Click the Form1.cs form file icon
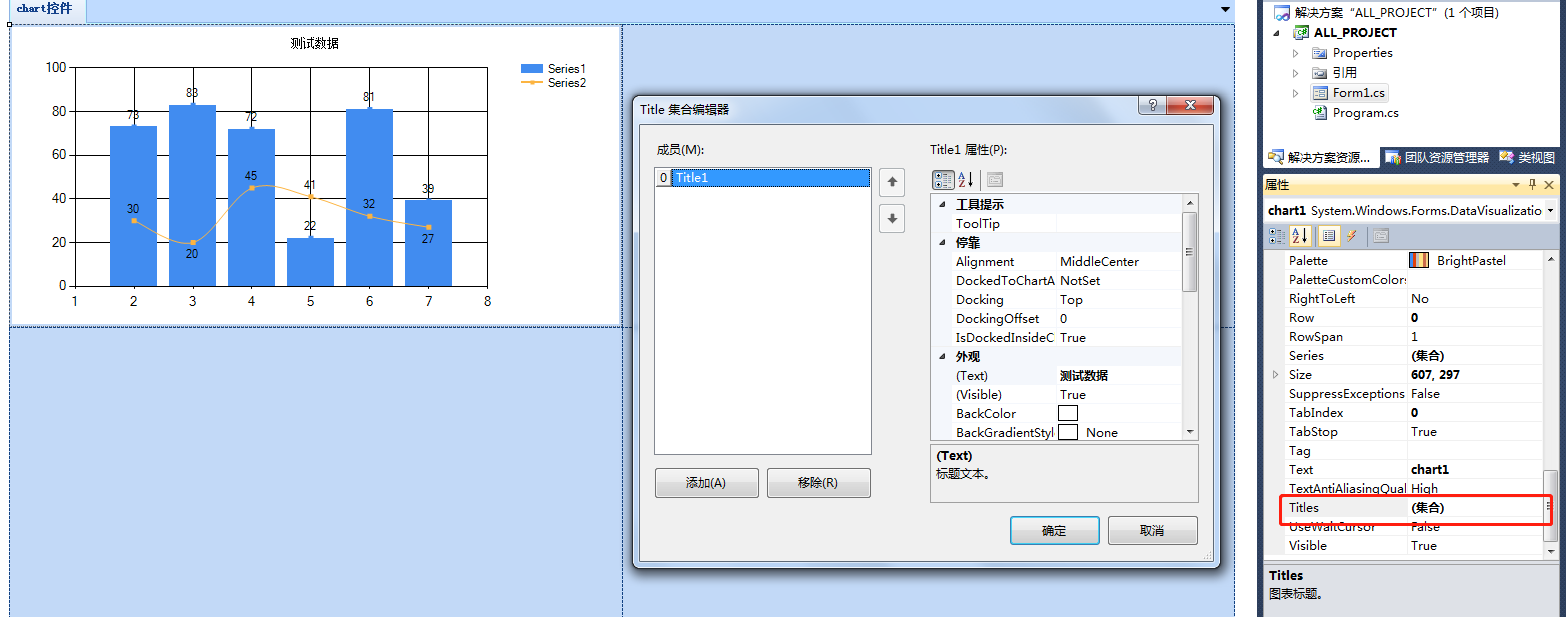The width and height of the screenshot is (1566, 617). click(x=1320, y=93)
